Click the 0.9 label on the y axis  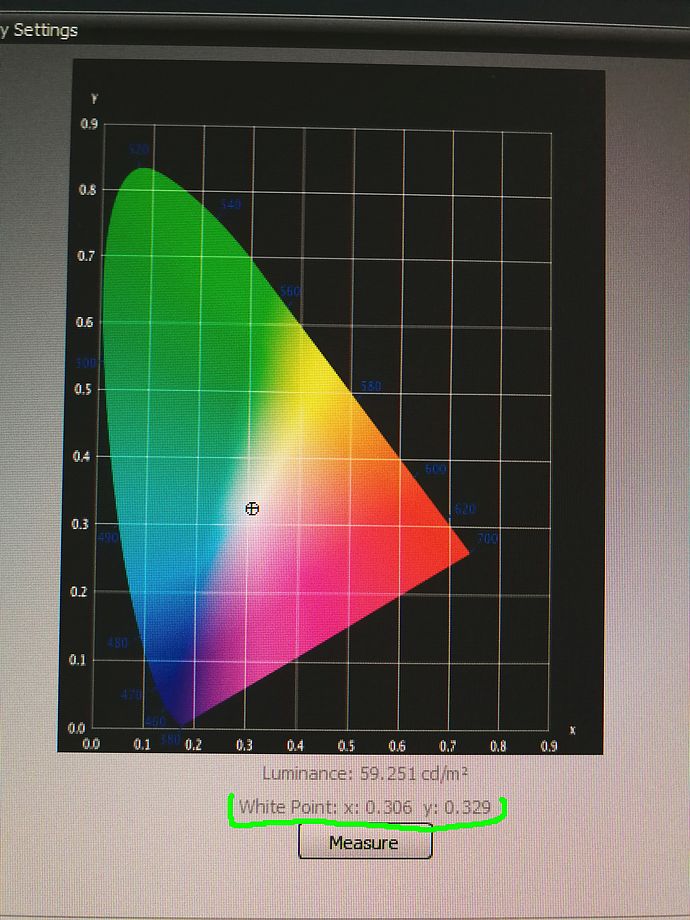90,124
